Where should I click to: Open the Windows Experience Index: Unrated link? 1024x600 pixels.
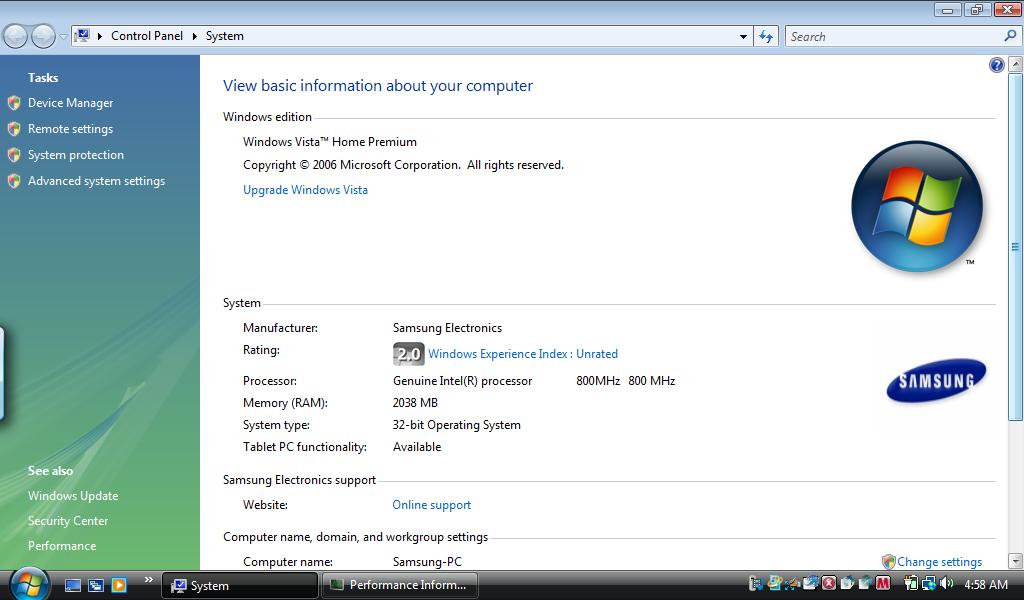[x=523, y=354]
